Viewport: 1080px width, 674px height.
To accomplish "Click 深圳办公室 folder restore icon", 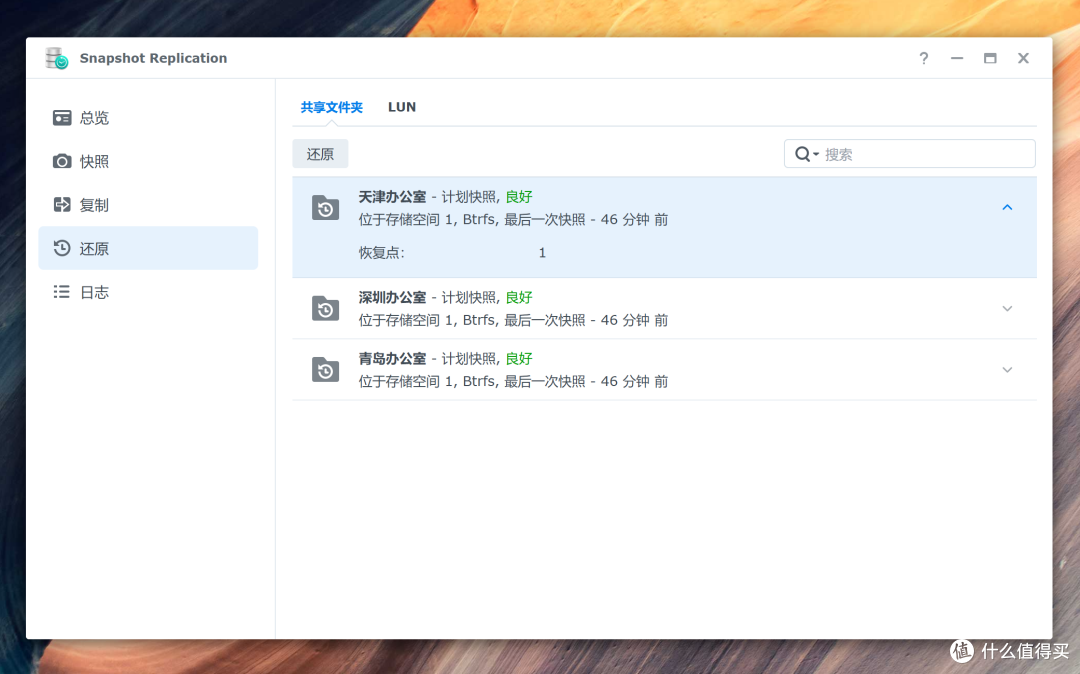I will 325,308.
